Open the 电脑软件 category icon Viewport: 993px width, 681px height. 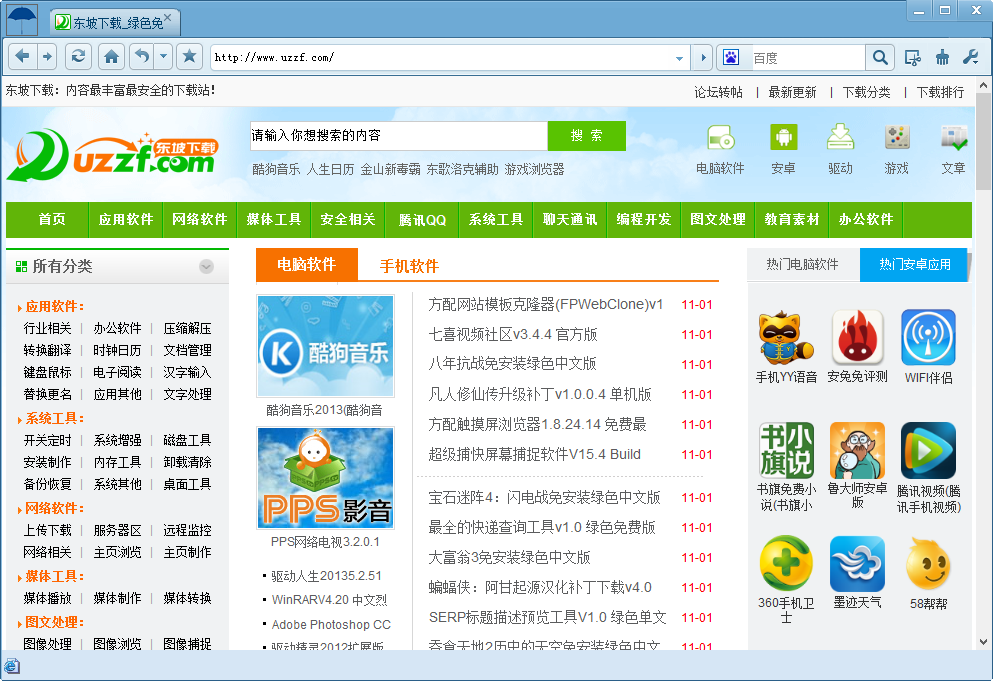click(x=720, y=137)
